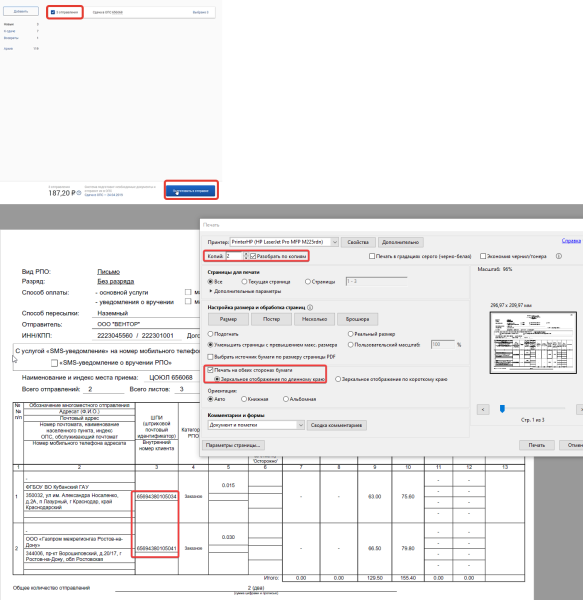Image resolution: width=583 pixels, height=600 pixels.
Task: Click the info icon next to the ink saving option
Action: 559,256
